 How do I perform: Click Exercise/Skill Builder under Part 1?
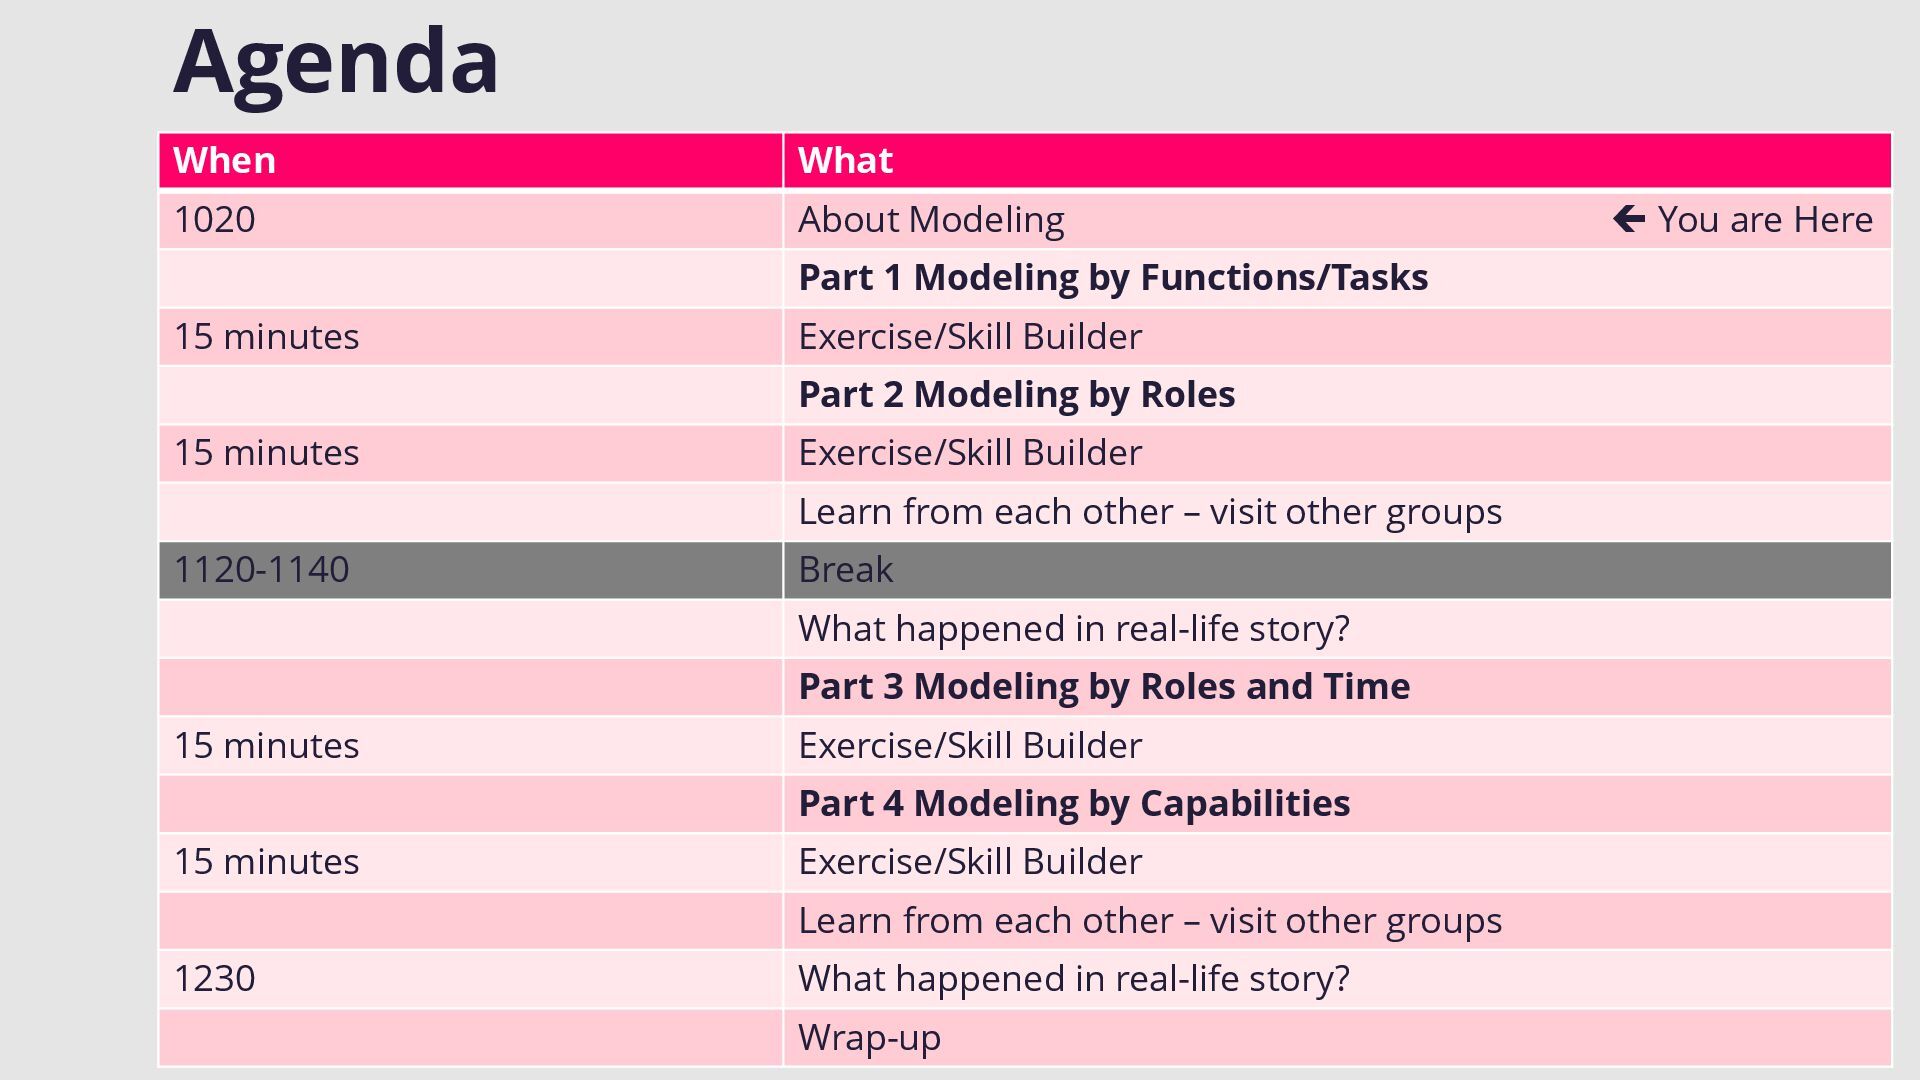(x=969, y=337)
